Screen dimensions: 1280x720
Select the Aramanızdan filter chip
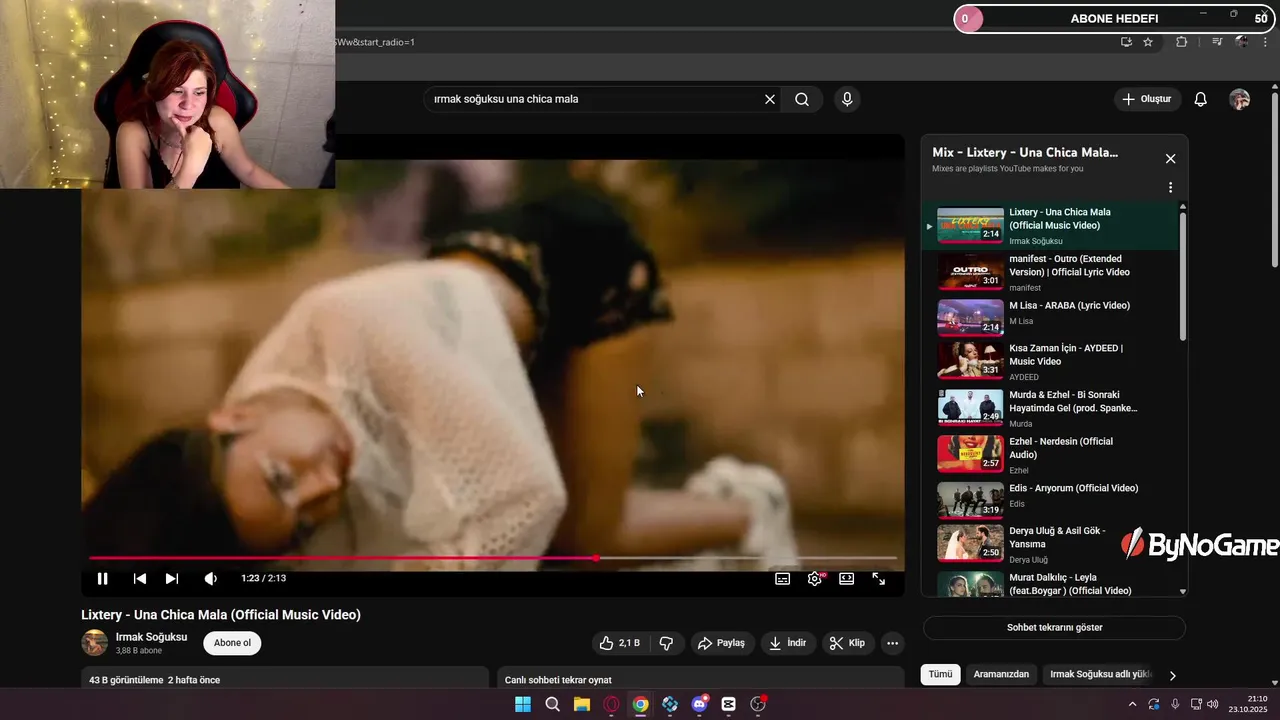[x=1001, y=674]
